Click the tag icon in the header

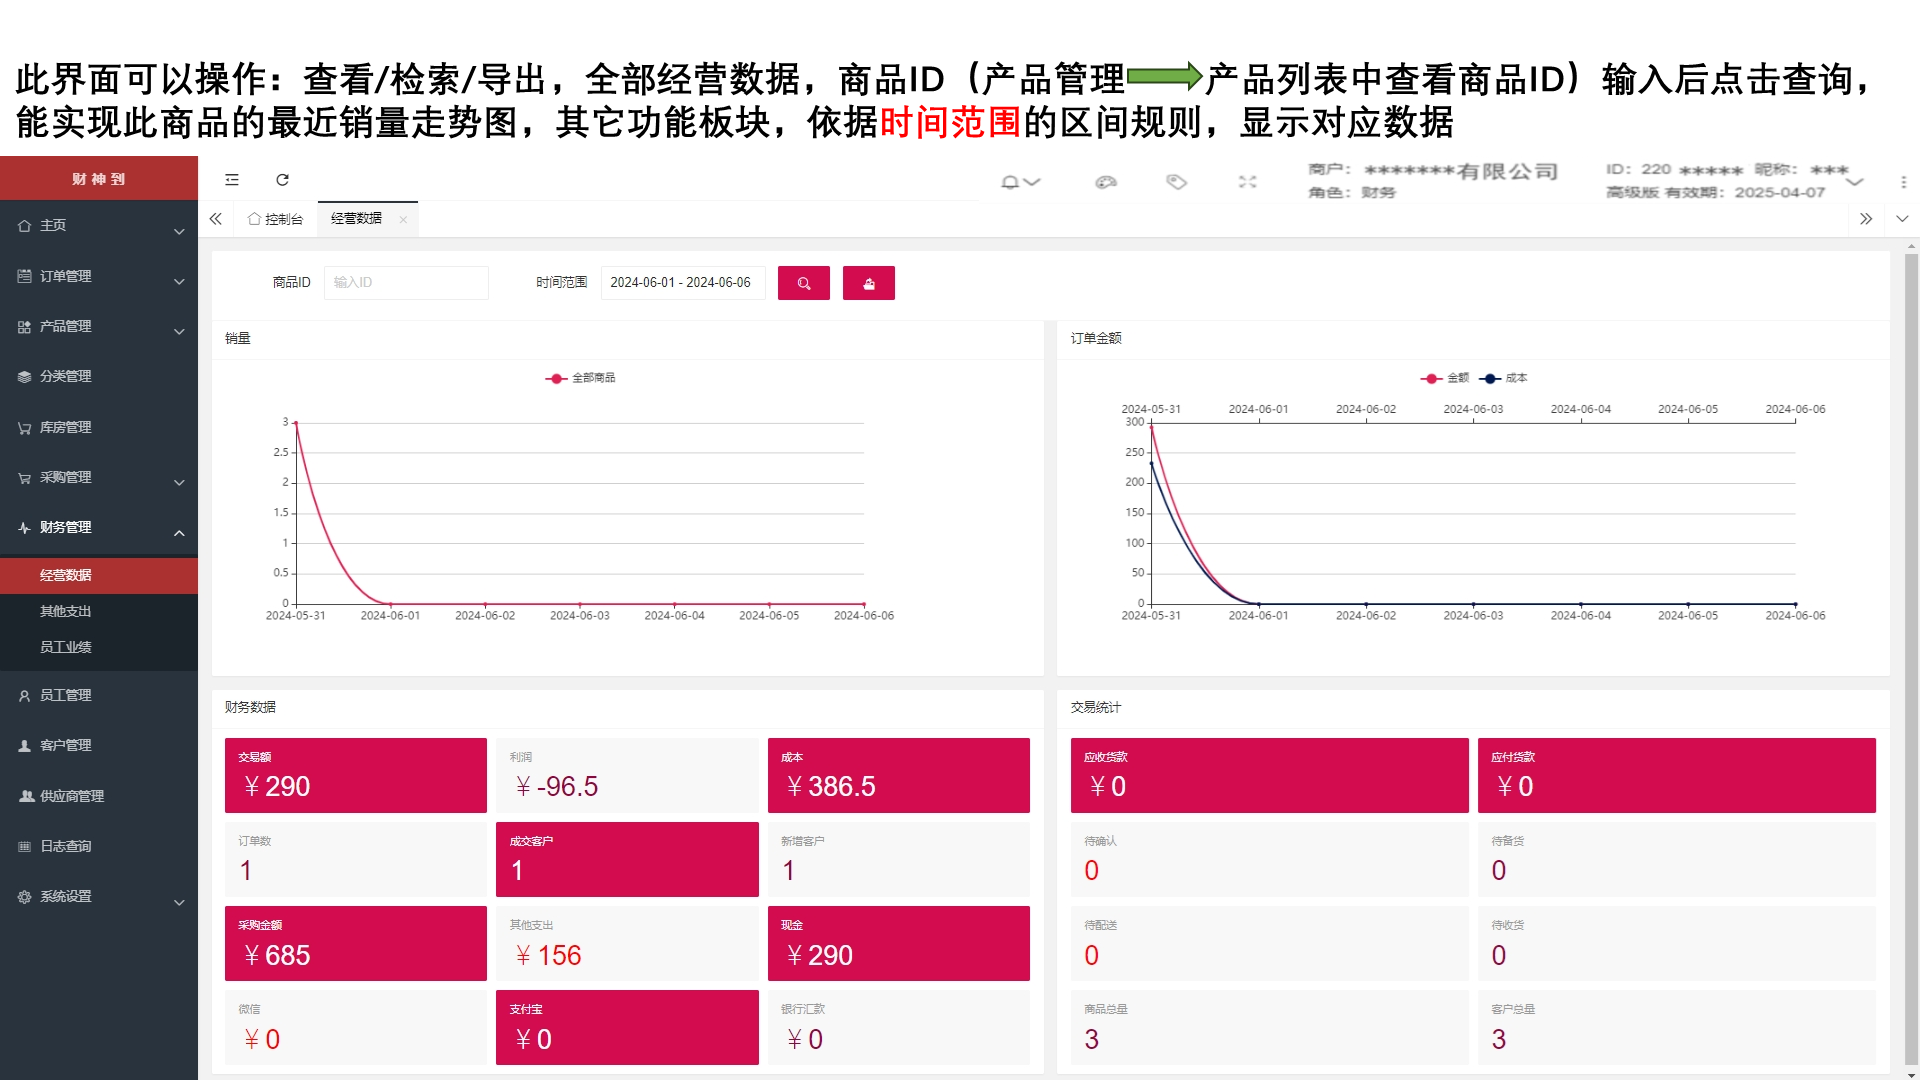pos(1176,182)
